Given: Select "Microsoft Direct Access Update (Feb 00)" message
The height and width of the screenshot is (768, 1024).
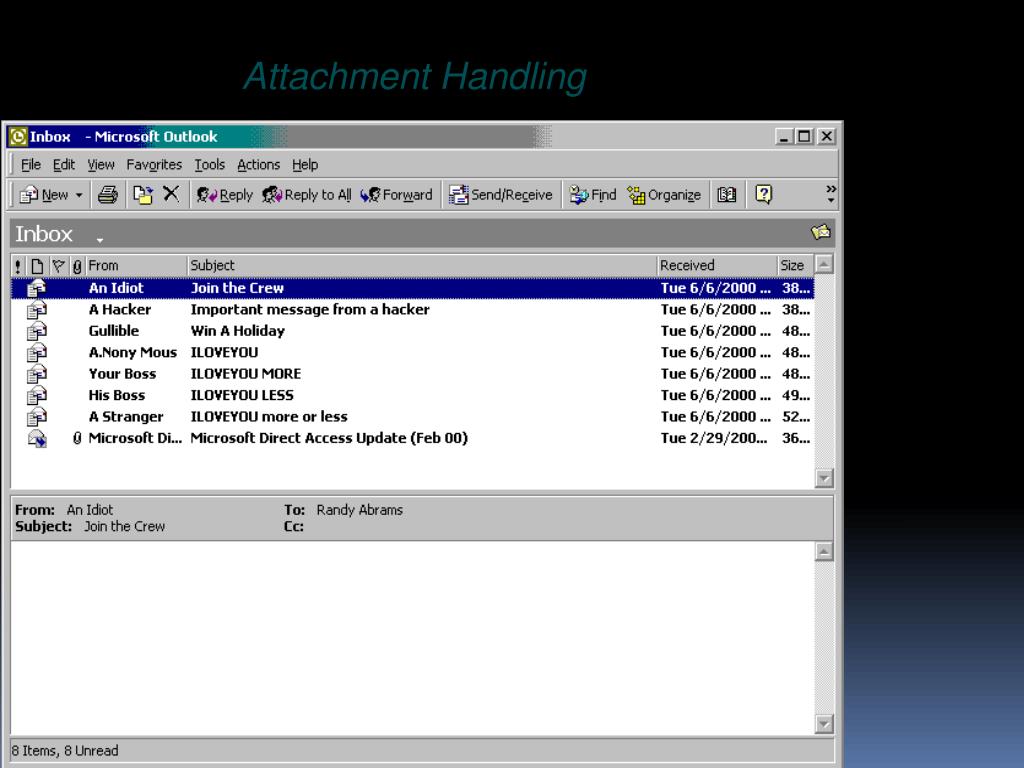Looking at the screenshot, I should [x=413, y=438].
